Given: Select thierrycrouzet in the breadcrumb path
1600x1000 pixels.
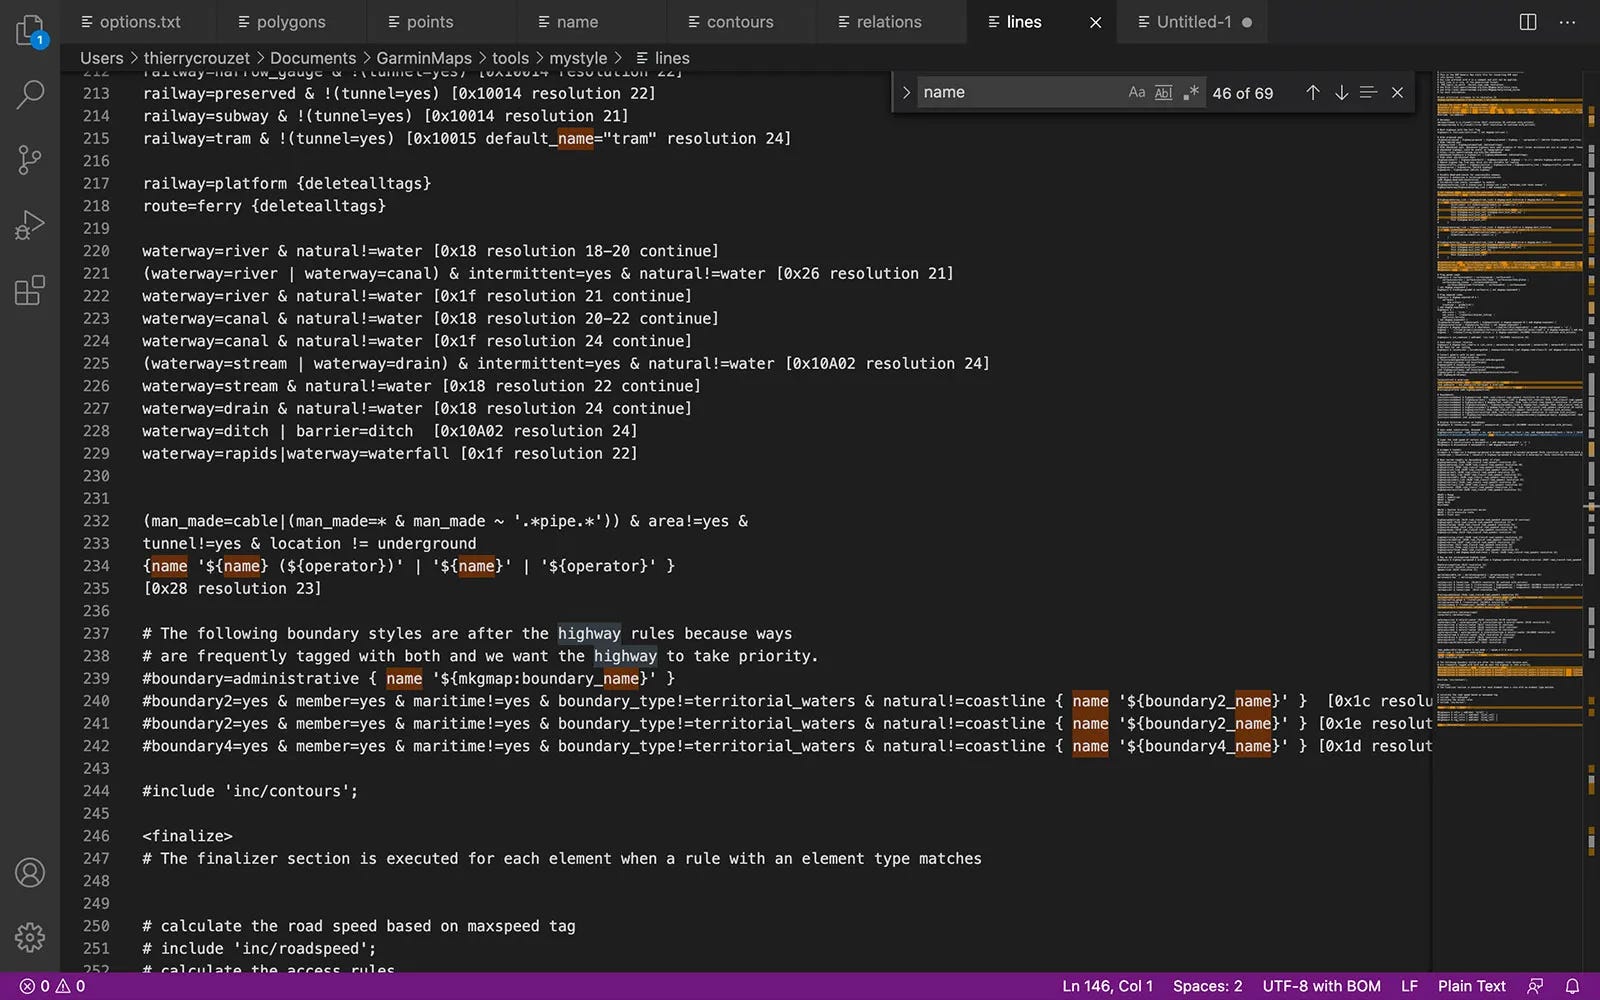Looking at the screenshot, I should [x=197, y=58].
